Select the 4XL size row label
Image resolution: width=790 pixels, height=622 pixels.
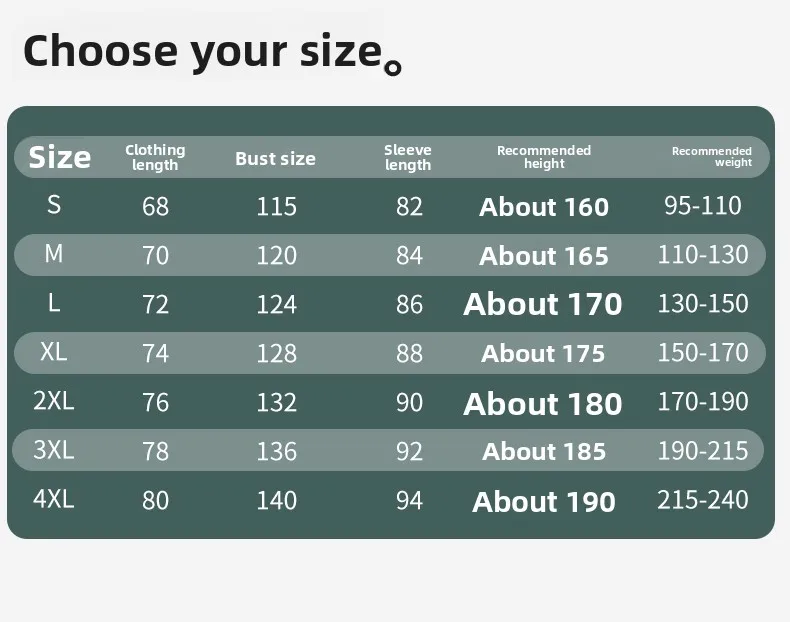click(54, 499)
